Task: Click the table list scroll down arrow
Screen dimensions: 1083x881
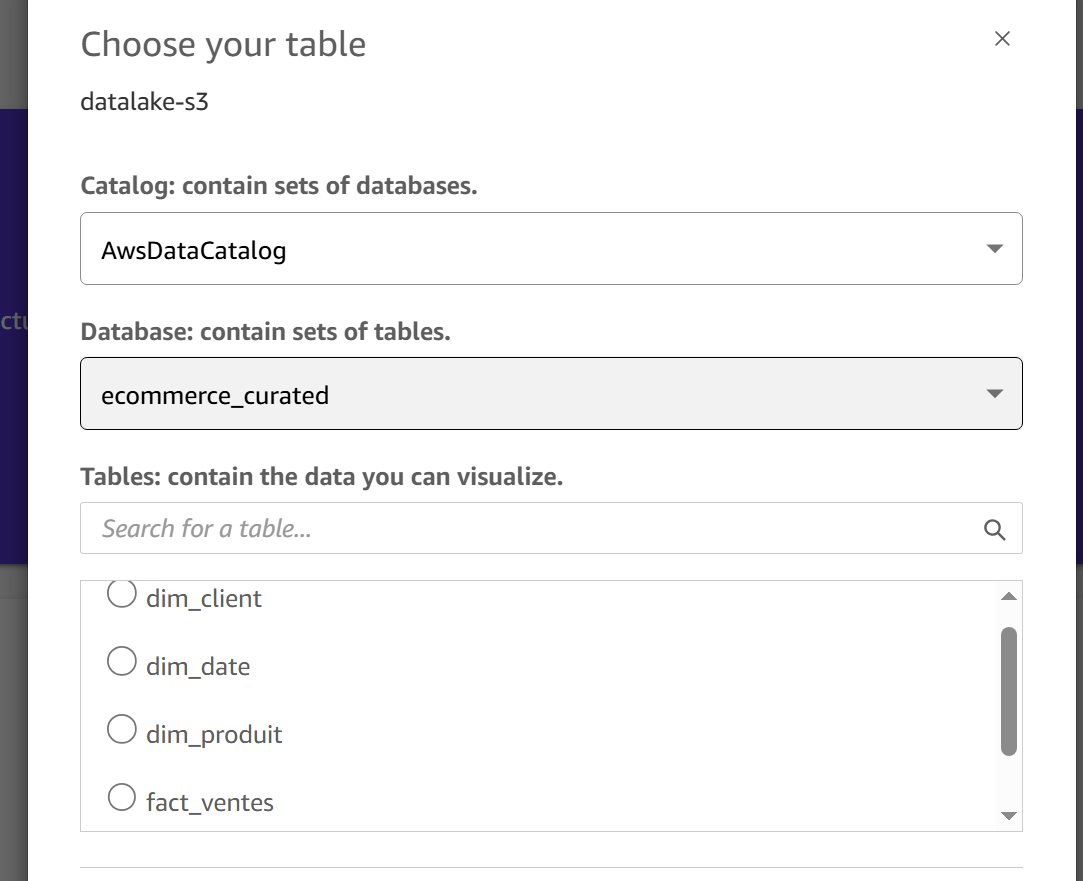Action: coord(1008,816)
